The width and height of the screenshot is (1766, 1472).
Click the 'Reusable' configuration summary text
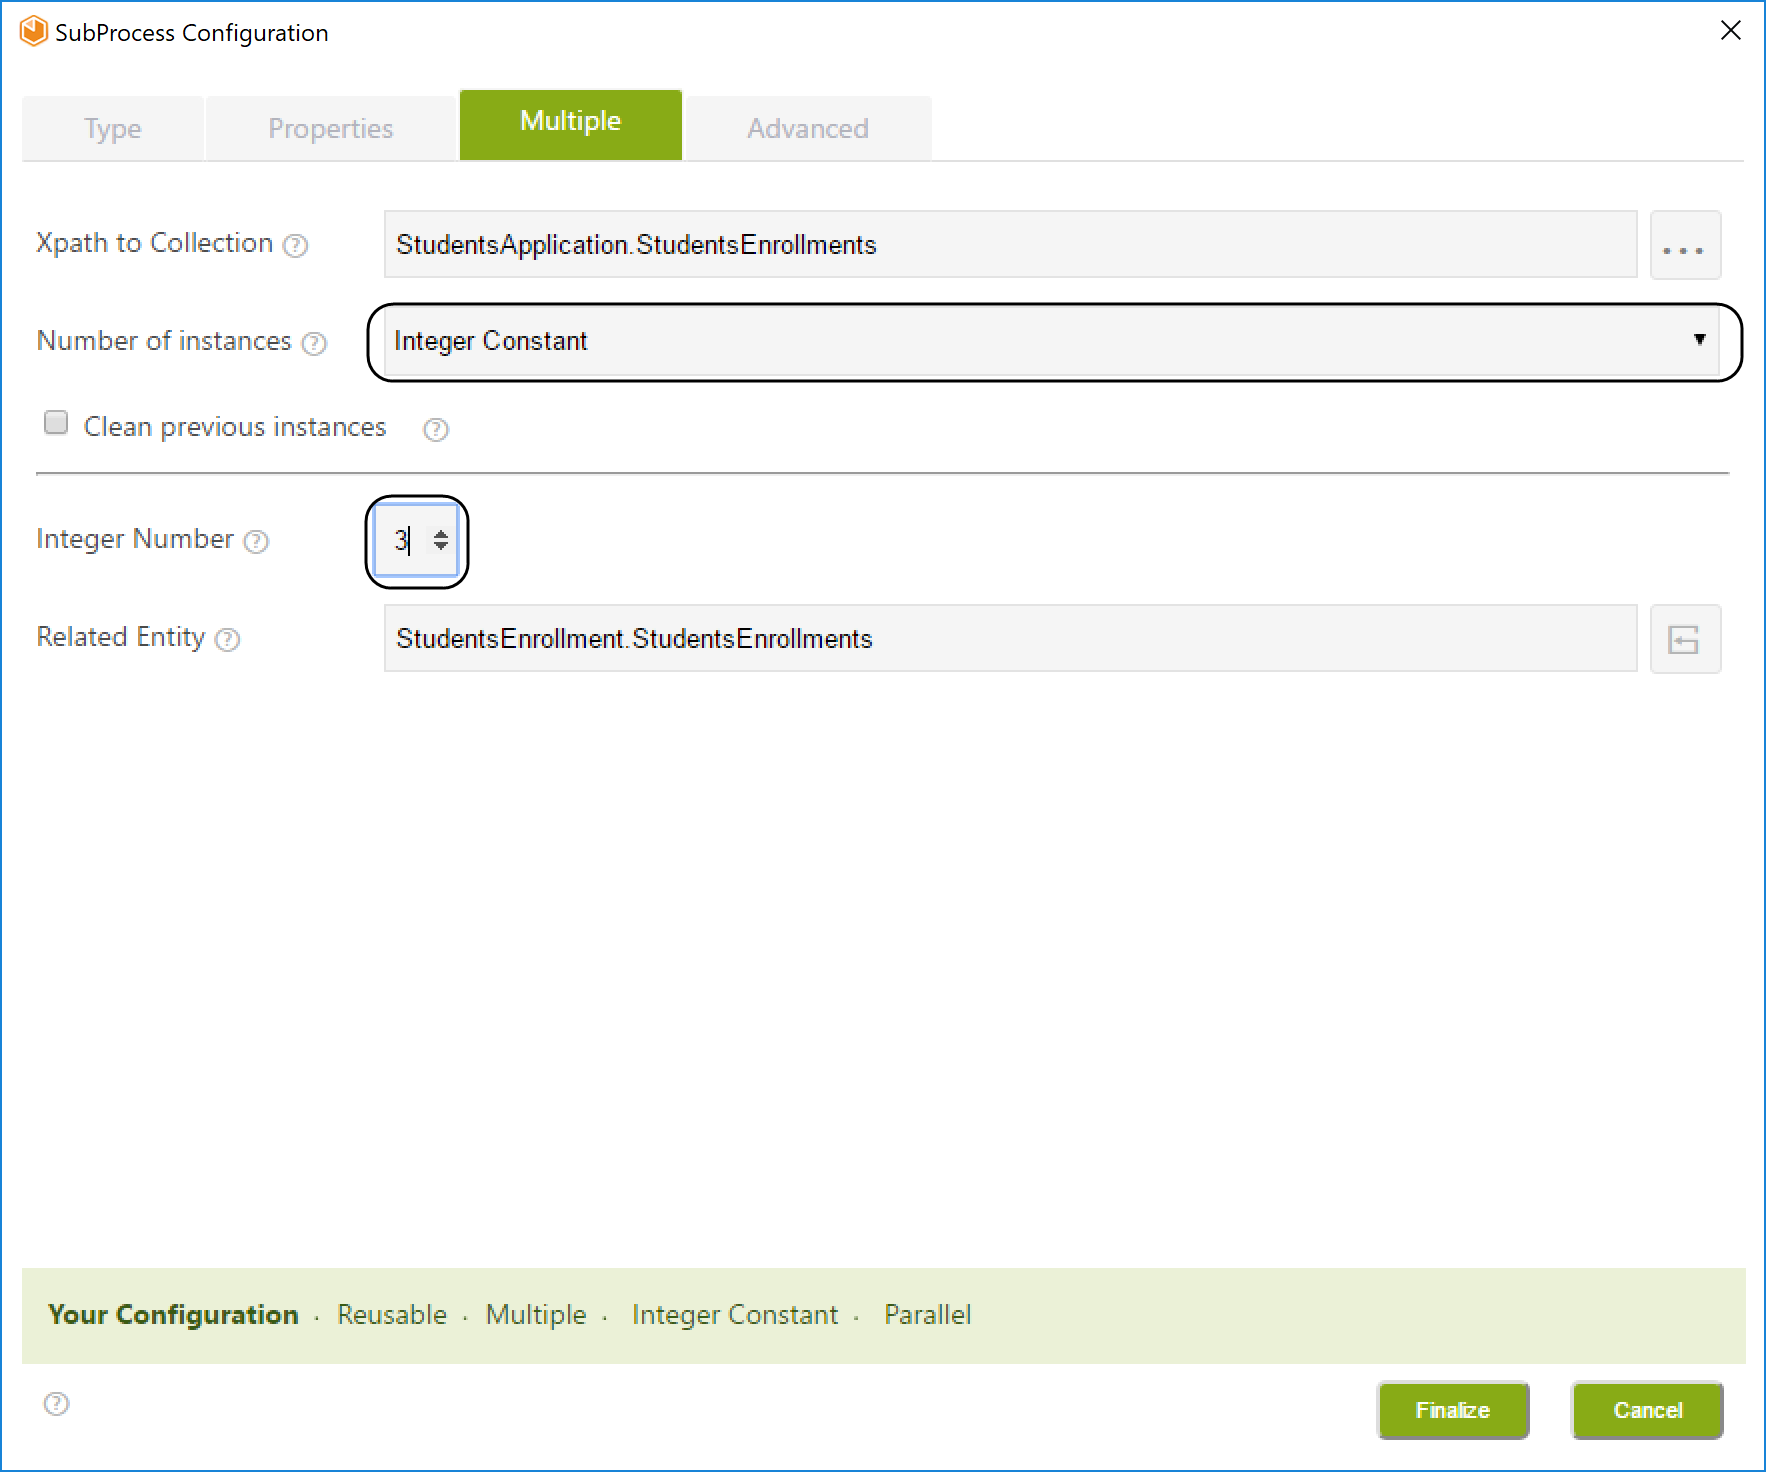pyautogui.click(x=392, y=1314)
